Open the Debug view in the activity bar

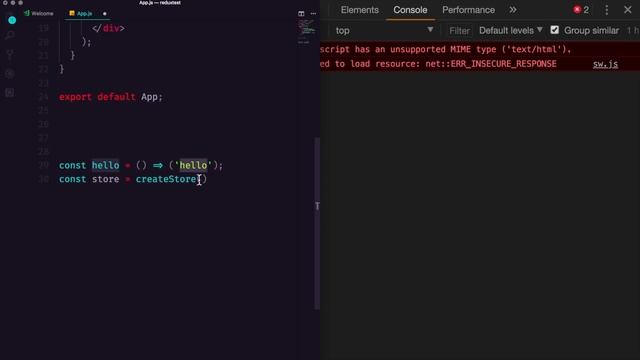10,74
